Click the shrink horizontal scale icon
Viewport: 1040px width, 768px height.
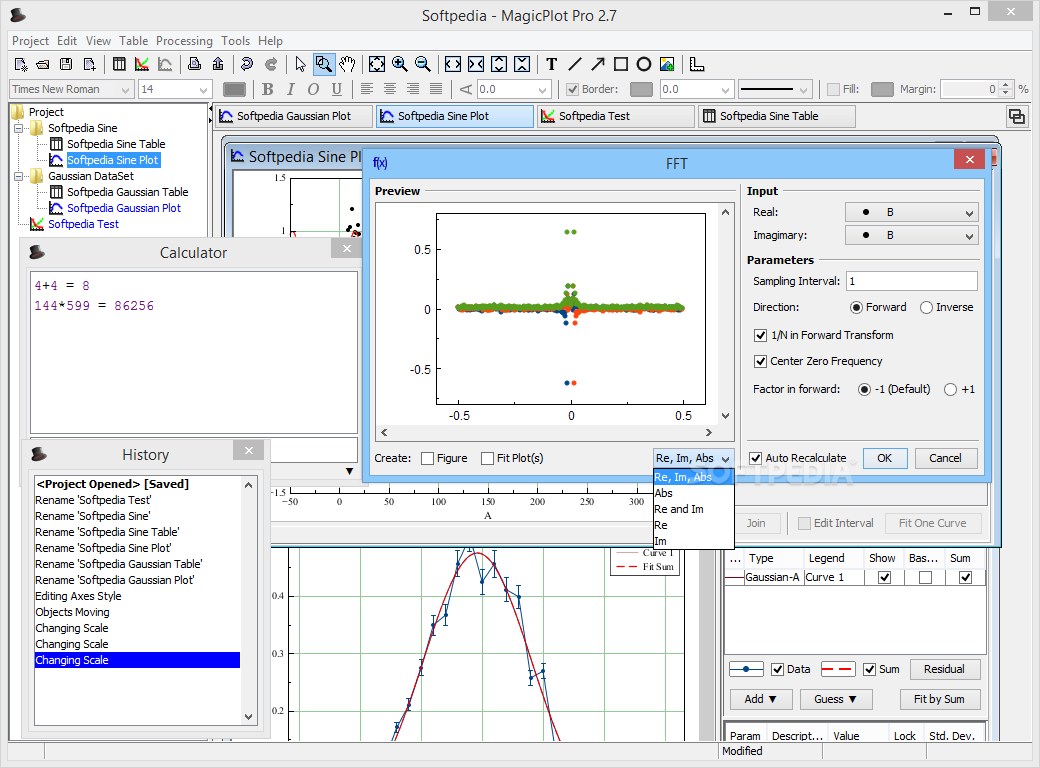(x=476, y=64)
